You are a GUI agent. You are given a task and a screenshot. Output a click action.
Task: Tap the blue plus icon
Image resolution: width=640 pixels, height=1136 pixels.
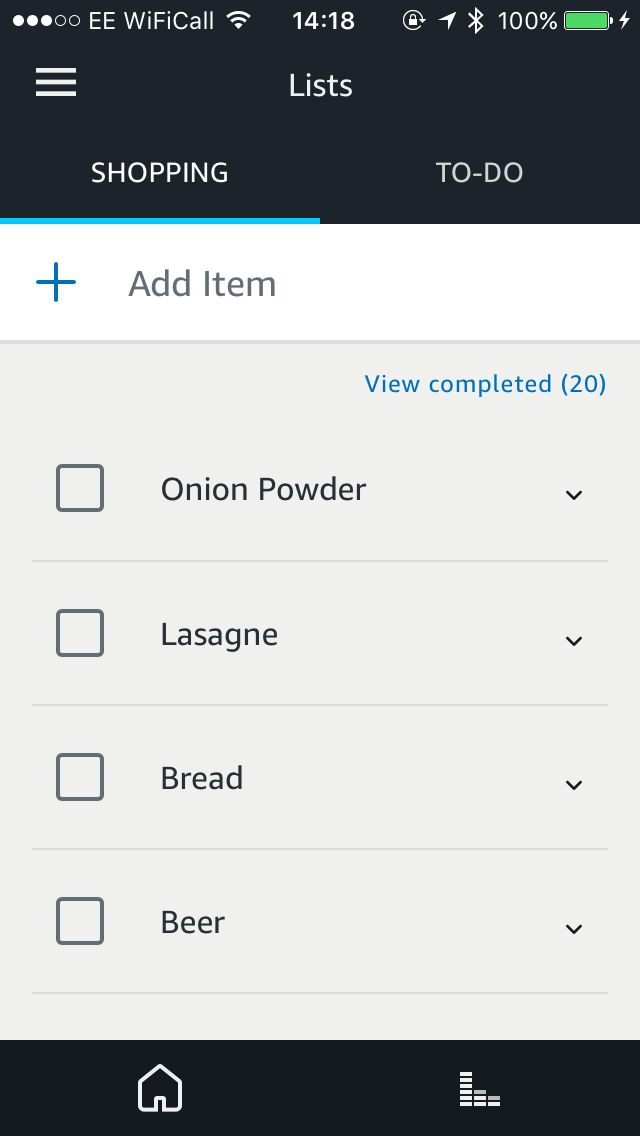point(56,284)
